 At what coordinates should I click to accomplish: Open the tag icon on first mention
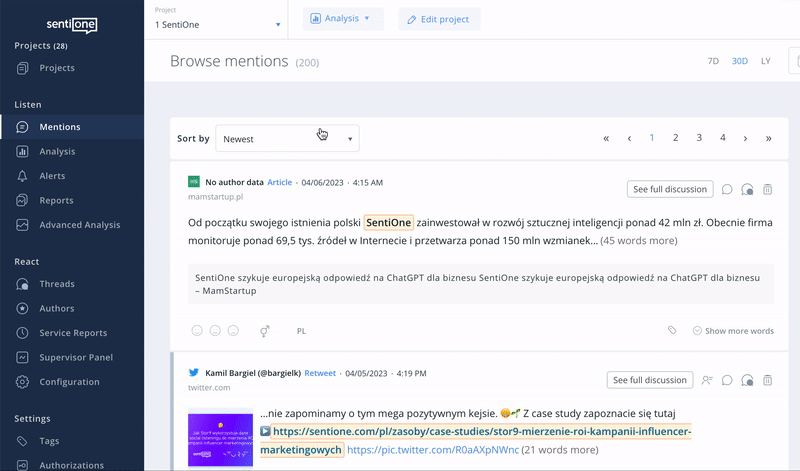(x=673, y=330)
